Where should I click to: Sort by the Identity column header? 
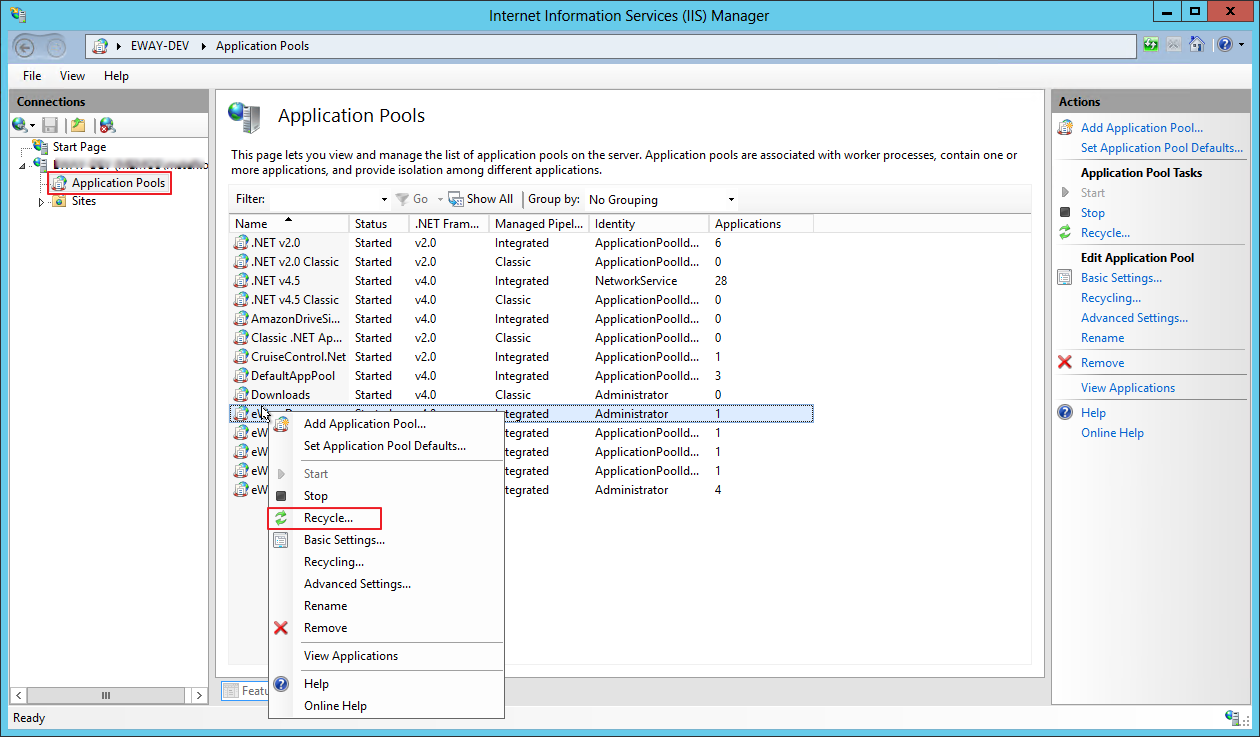(x=649, y=224)
